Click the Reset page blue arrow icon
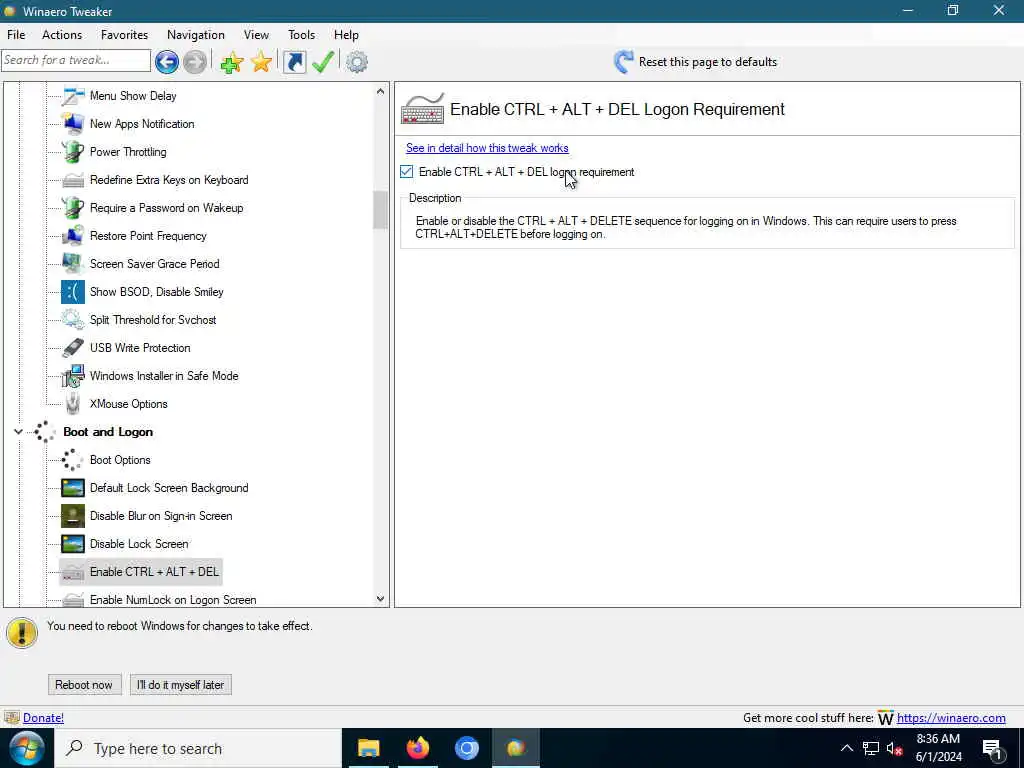Image resolution: width=1024 pixels, height=768 pixels. click(623, 62)
